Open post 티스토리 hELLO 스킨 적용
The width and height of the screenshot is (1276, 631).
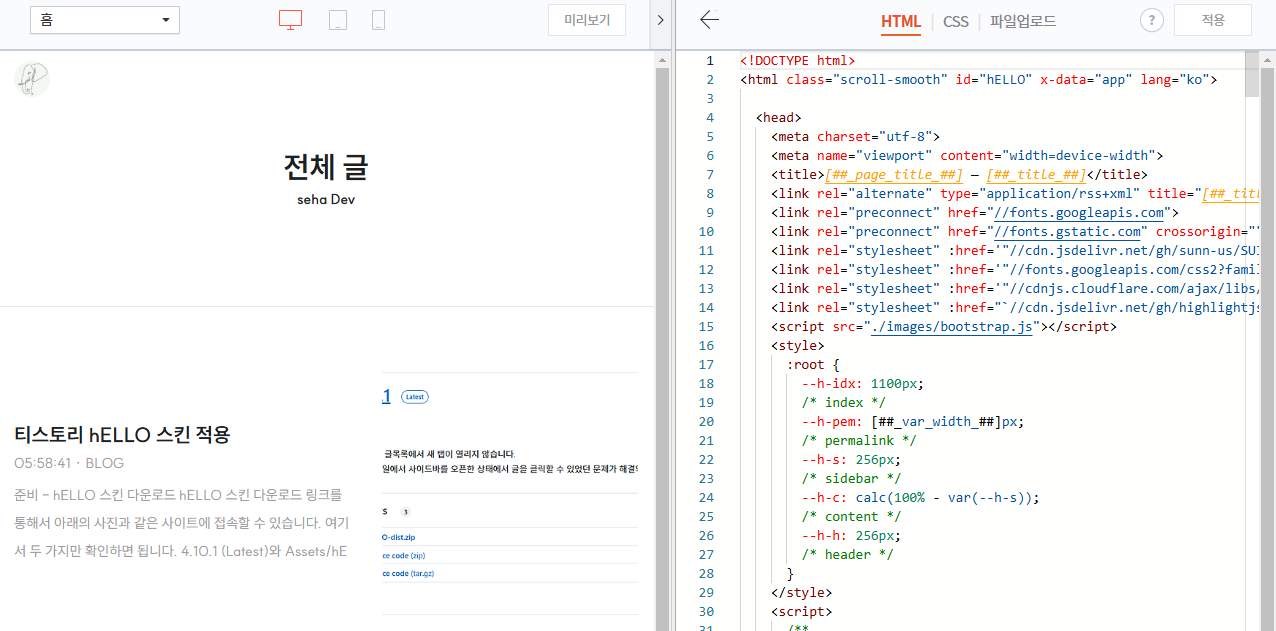click(122, 435)
